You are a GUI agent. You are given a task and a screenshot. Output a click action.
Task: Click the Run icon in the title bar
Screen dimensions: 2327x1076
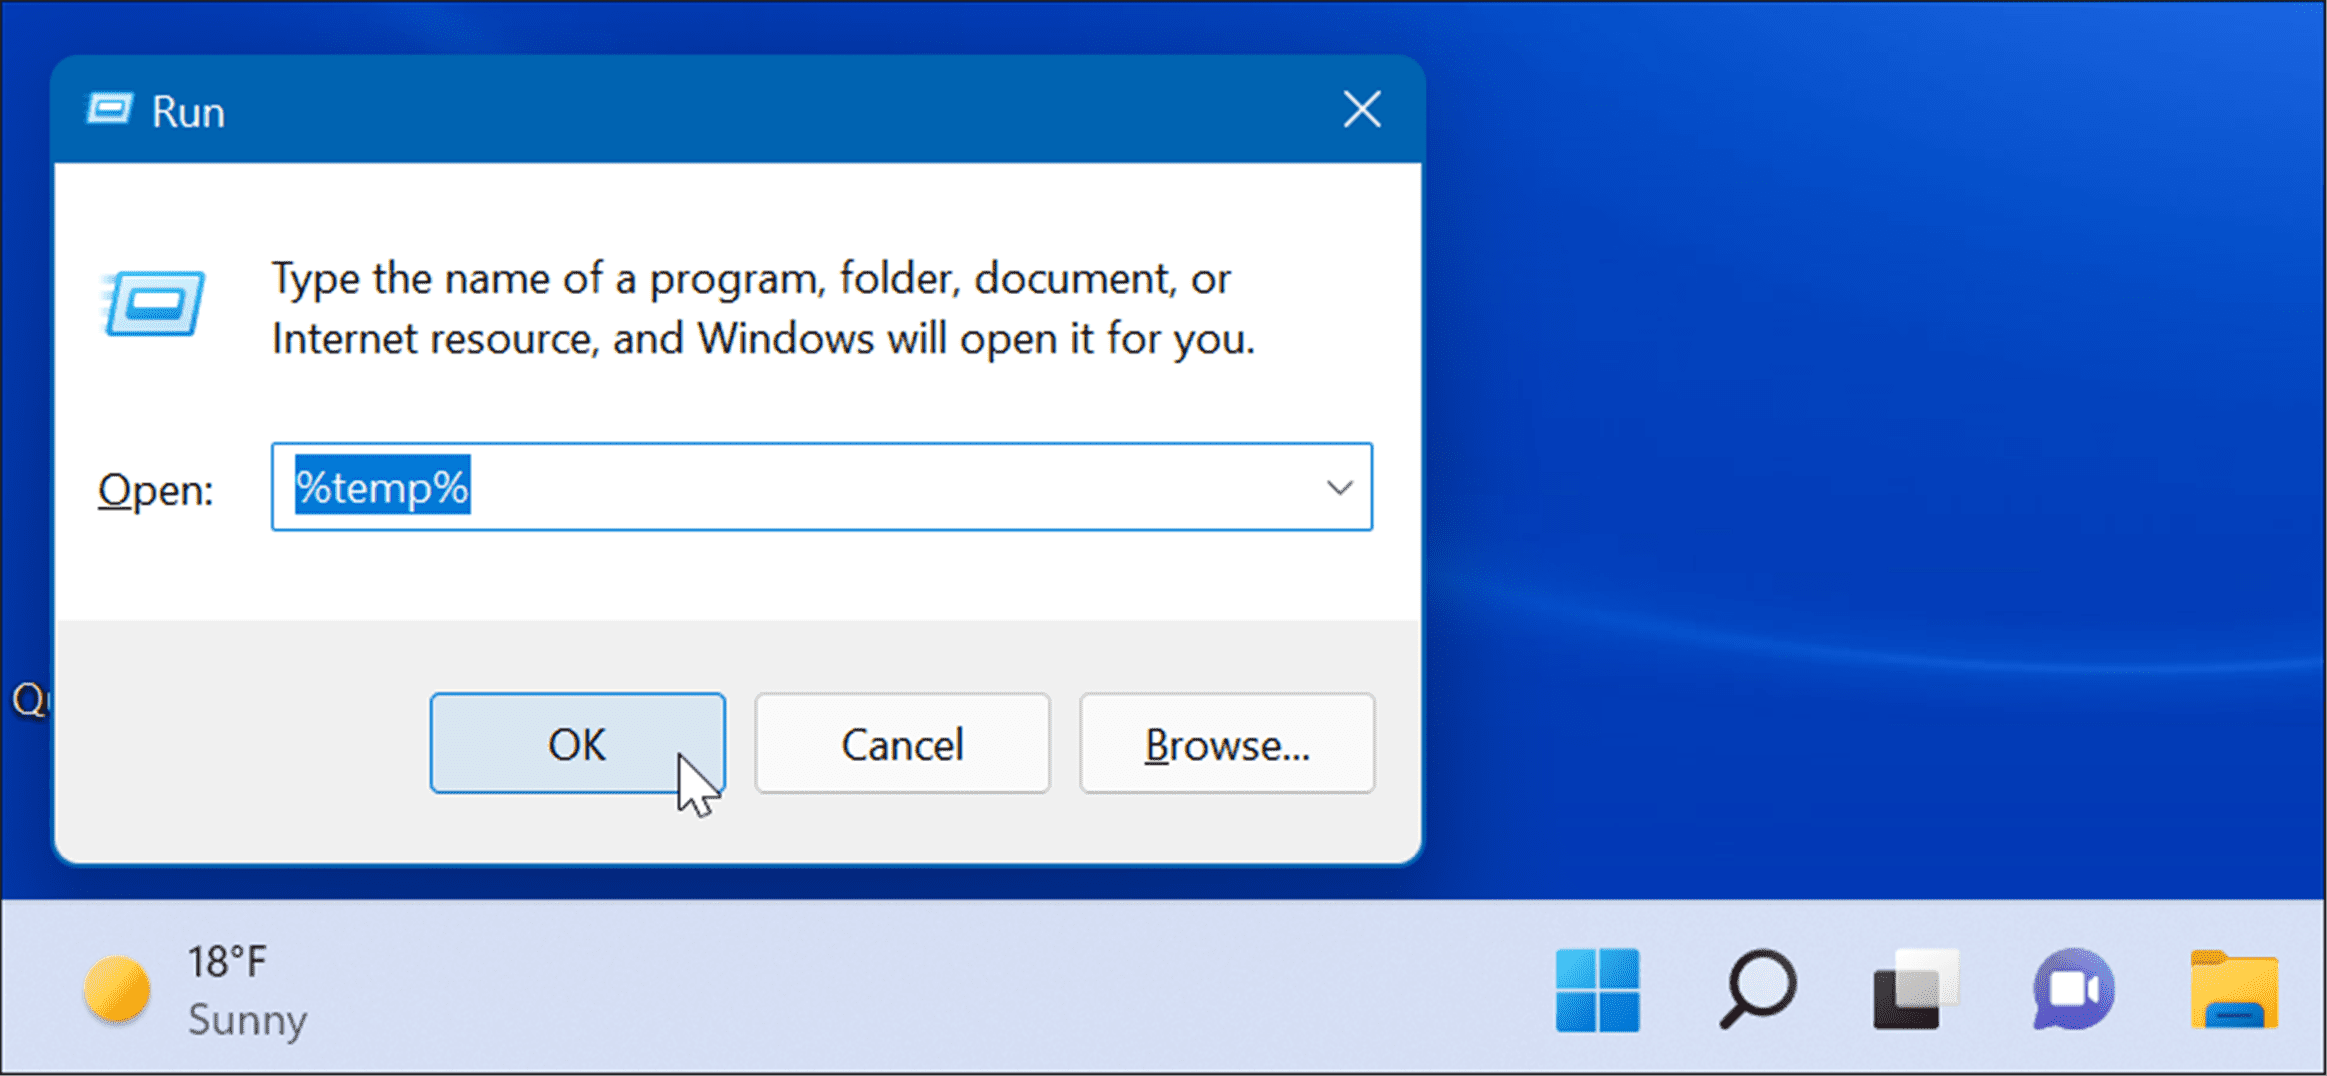pos(110,110)
